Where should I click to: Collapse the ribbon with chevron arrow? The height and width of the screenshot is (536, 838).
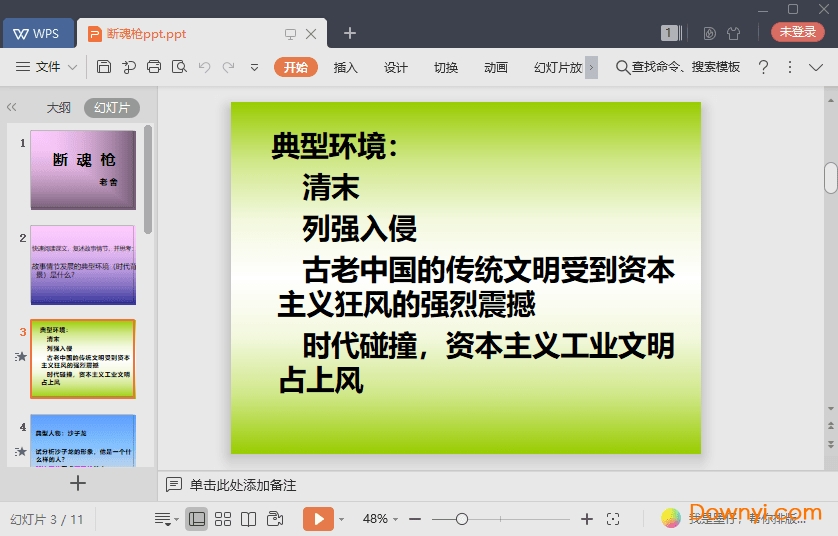pos(816,67)
